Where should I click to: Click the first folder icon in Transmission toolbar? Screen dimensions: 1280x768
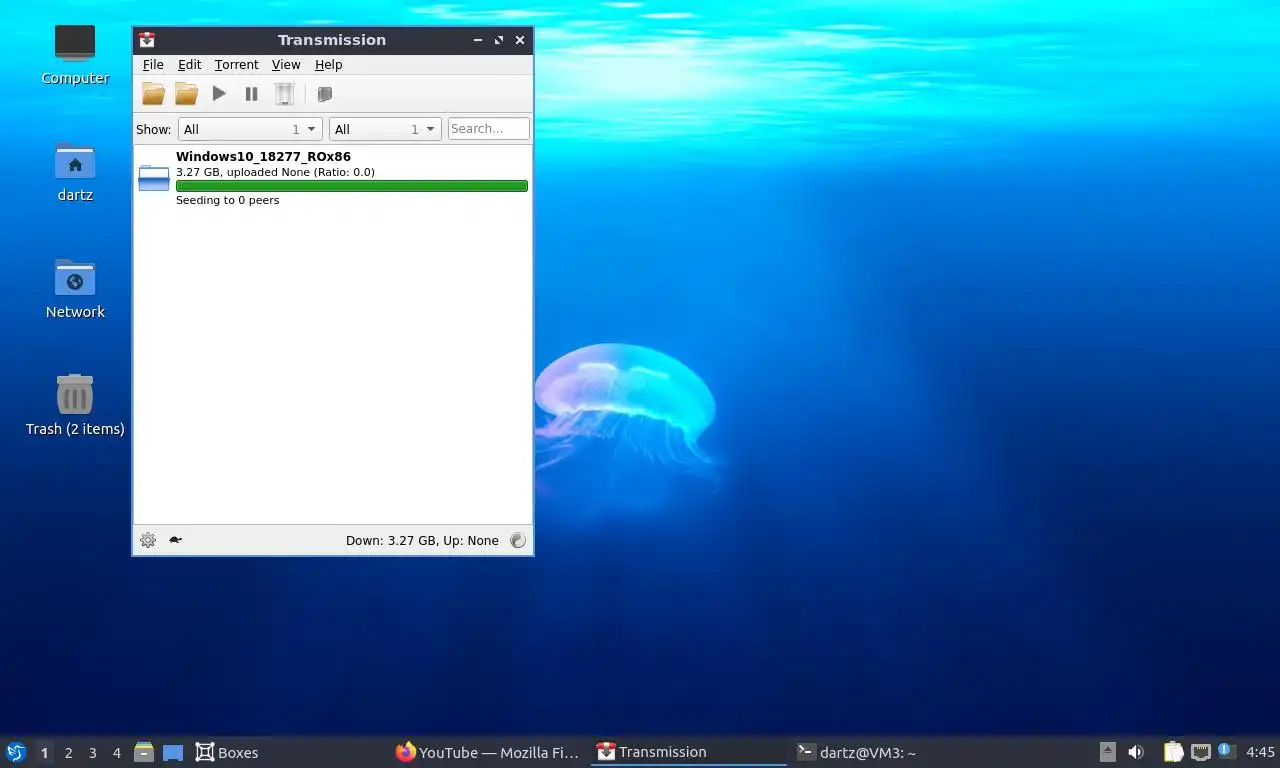153,94
